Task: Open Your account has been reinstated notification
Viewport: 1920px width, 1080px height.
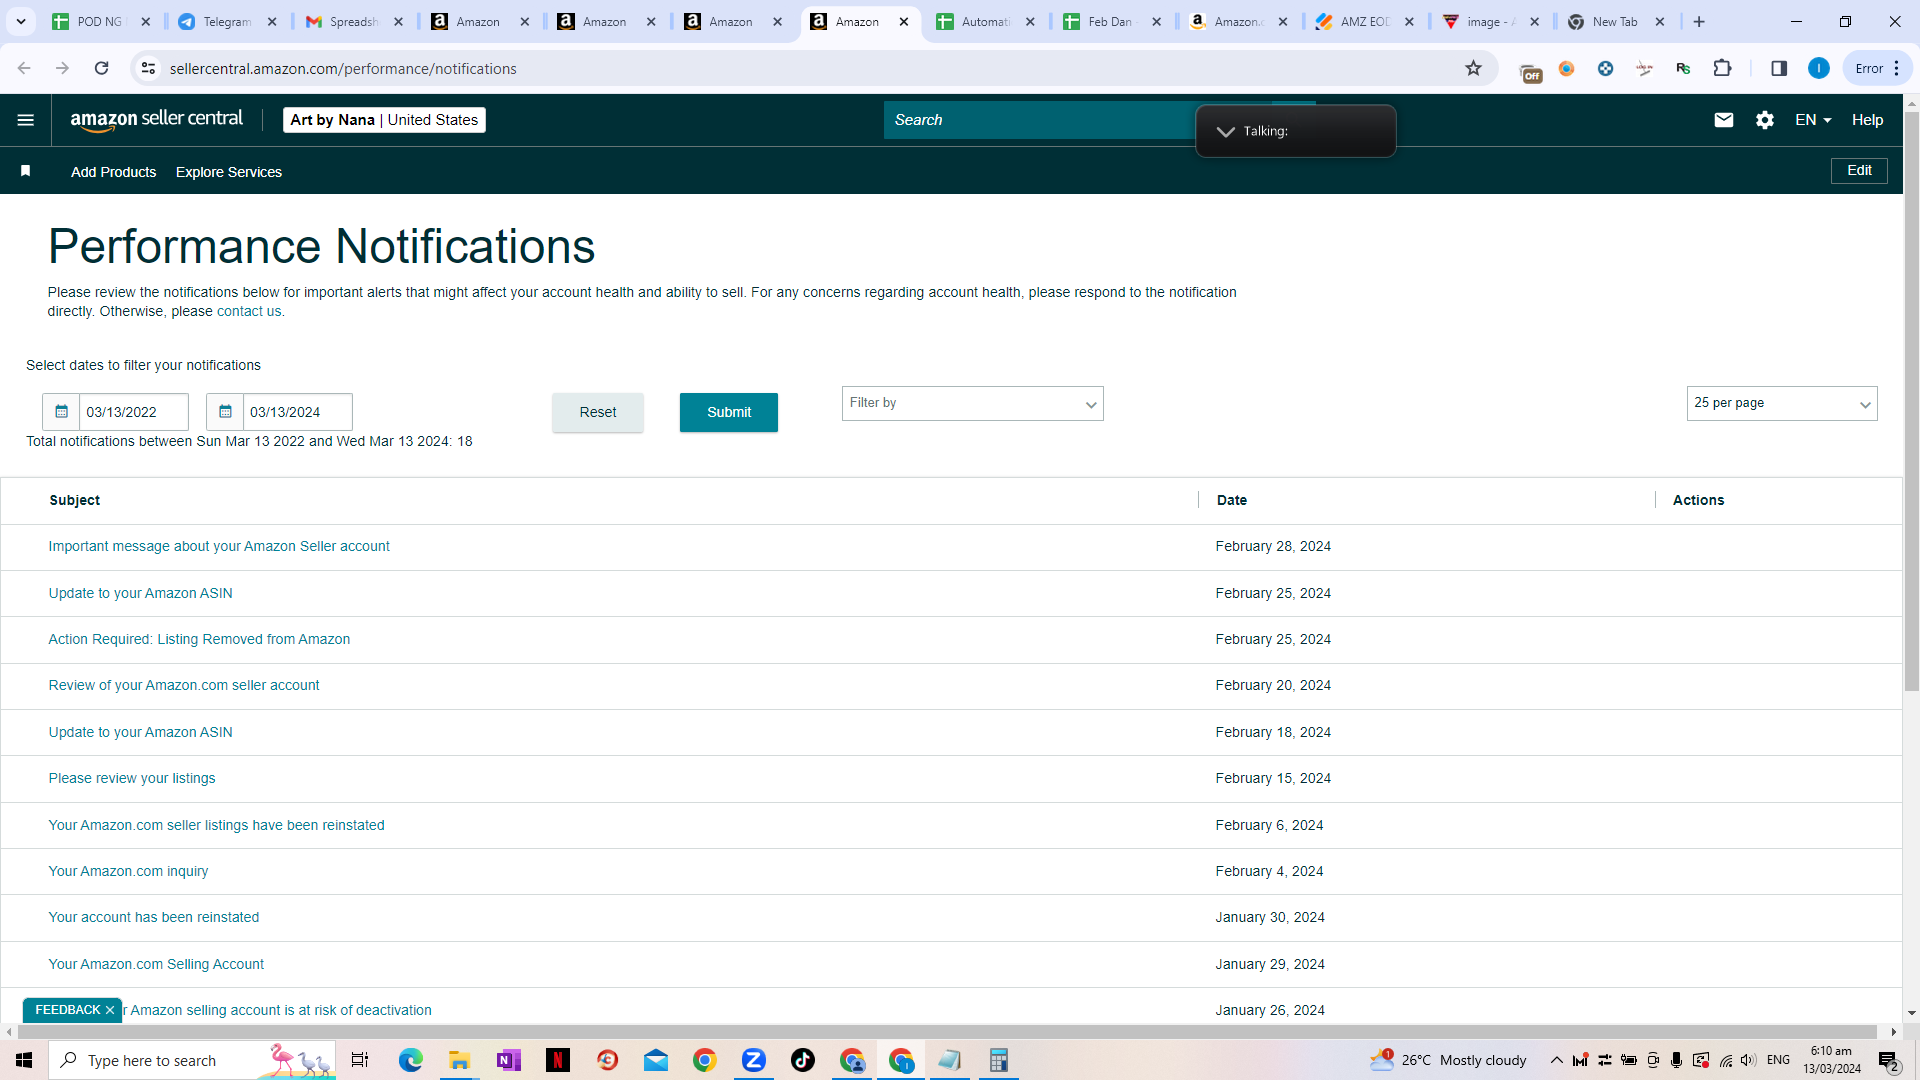Action: 154,917
